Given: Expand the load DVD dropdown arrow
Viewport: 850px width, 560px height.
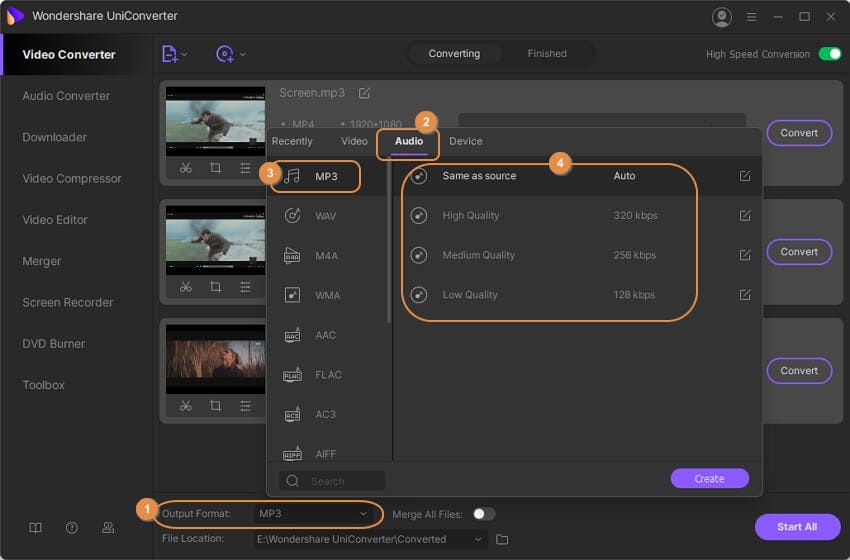Looking at the screenshot, I should [243, 54].
